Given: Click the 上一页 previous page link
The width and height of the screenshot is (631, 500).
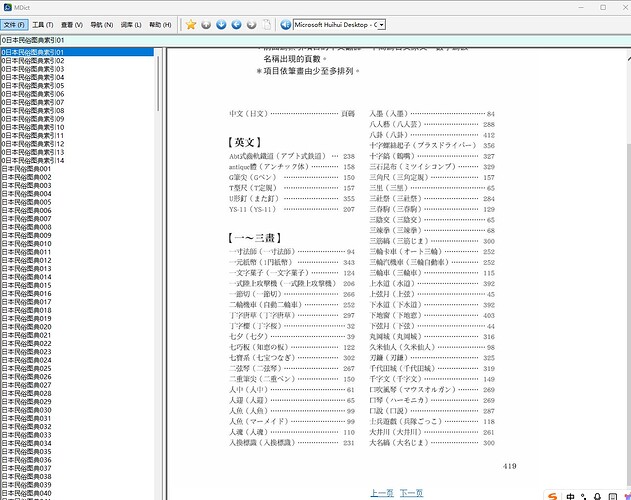Looking at the screenshot, I should coord(381,492).
